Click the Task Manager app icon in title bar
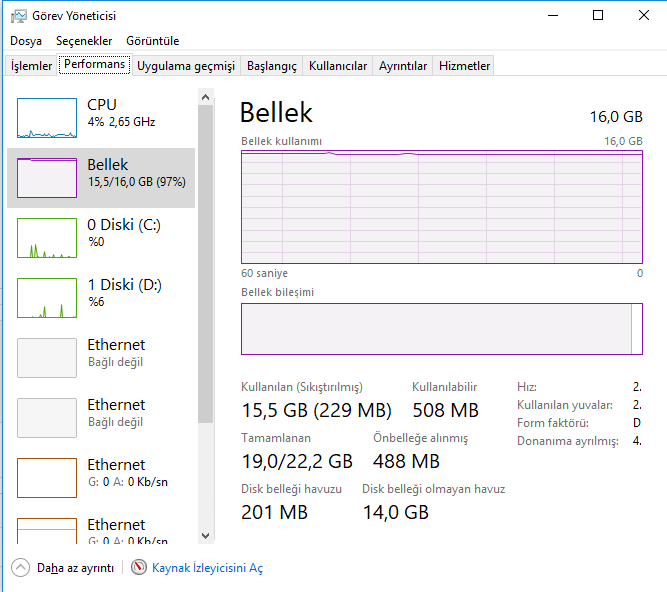The image size is (667, 592). (18, 16)
